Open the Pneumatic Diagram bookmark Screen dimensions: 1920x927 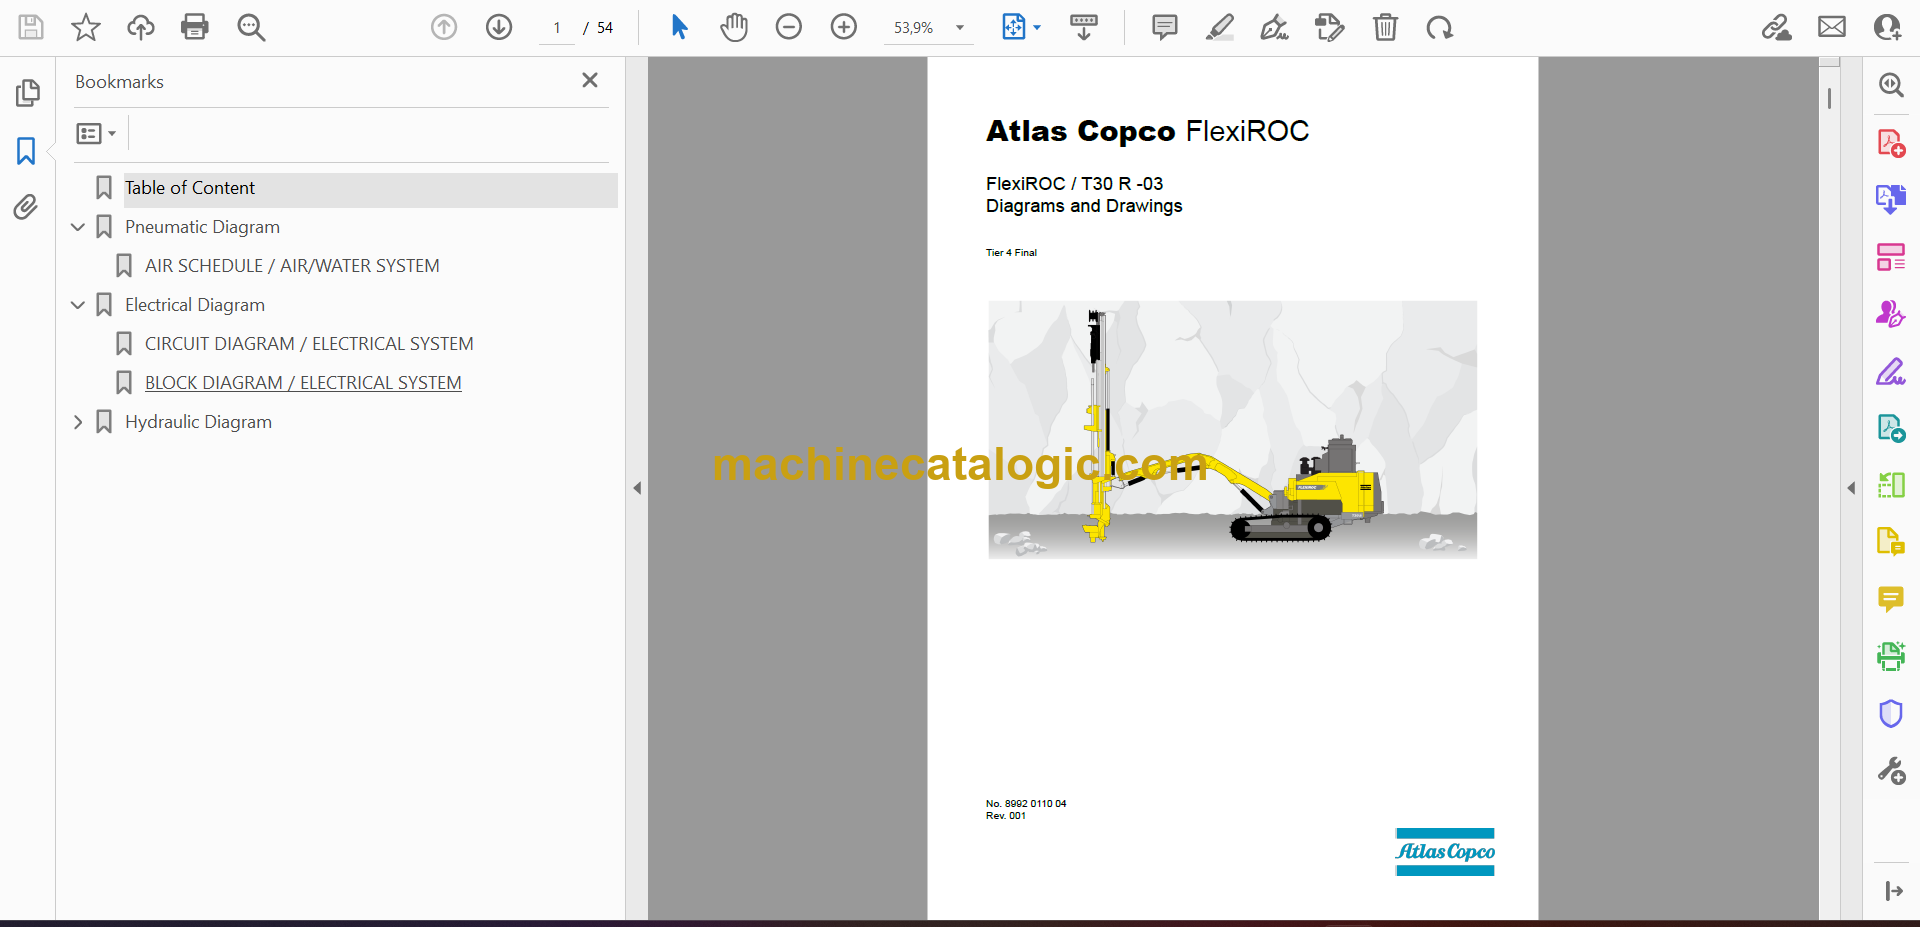click(202, 227)
